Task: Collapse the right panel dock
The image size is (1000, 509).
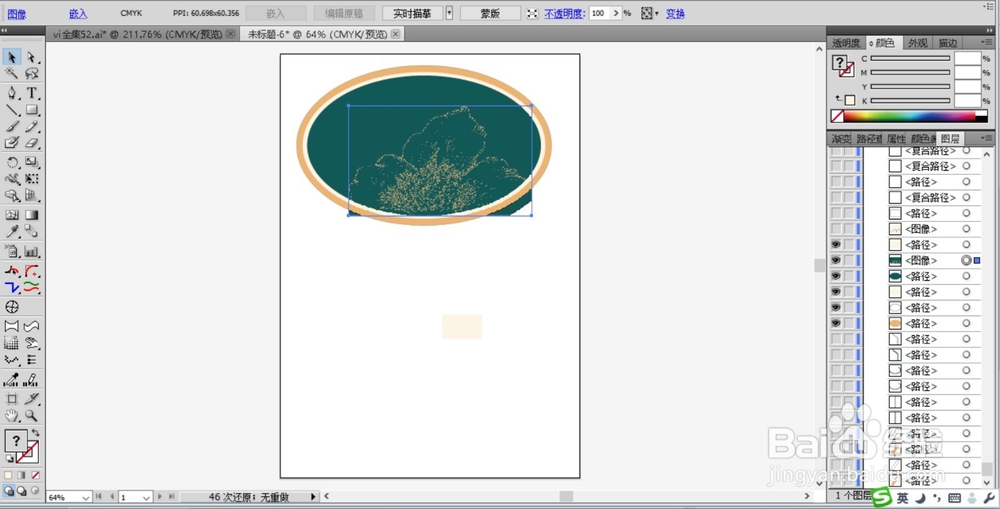Action: click(989, 30)
